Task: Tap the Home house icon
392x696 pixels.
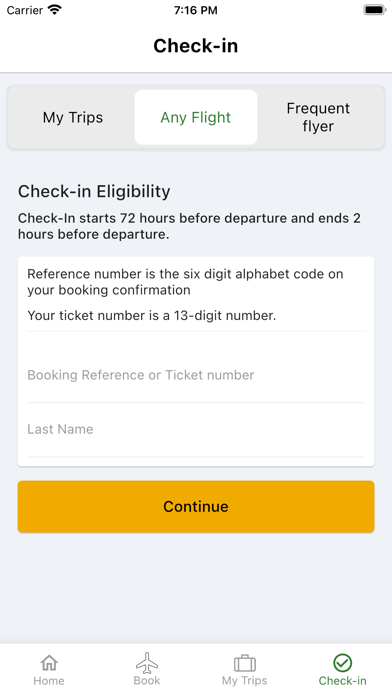Action: (x=49, y=663)
